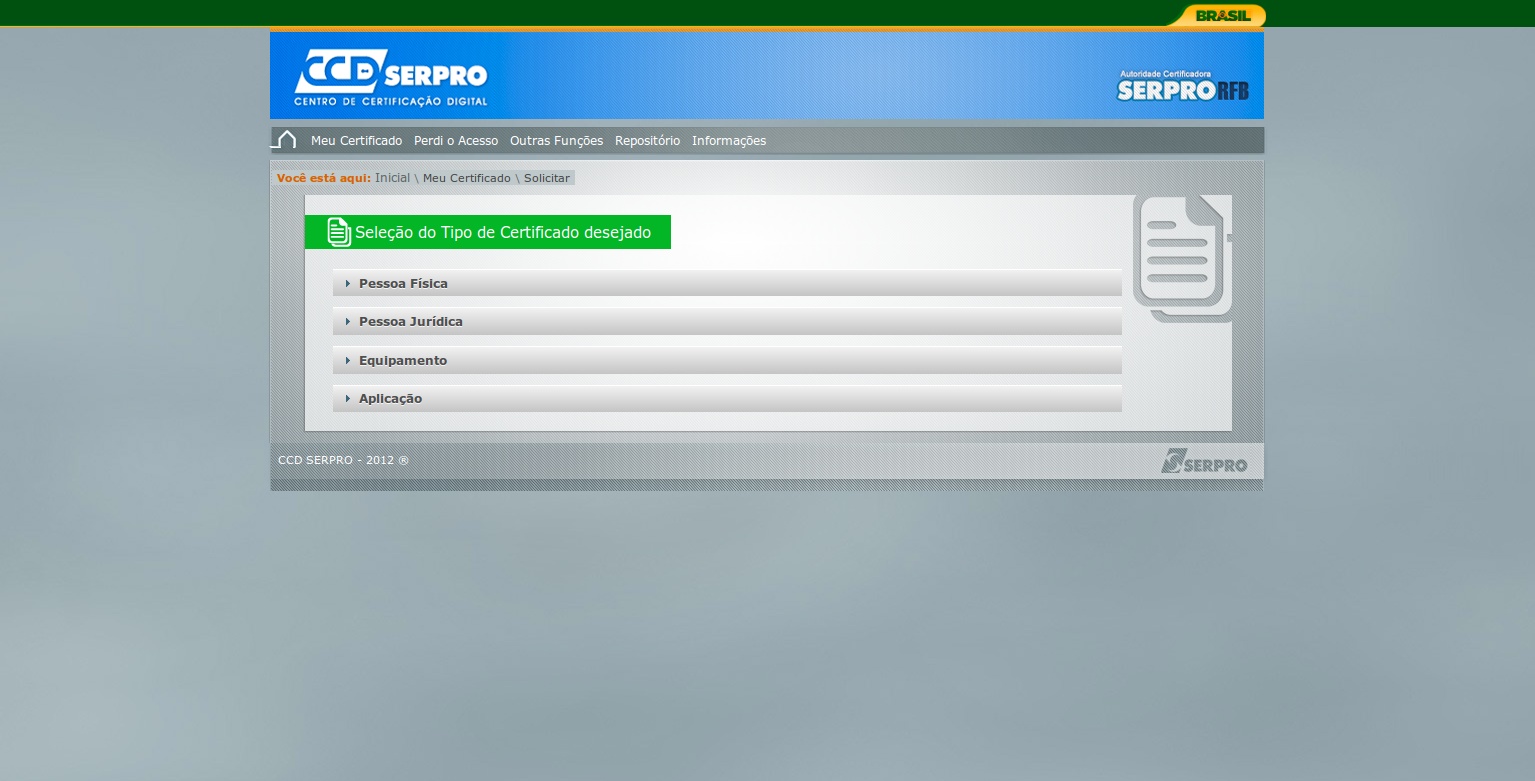Open the Informações menu
Viewport: 1535px width, 781px height.
tap(729, 141)
